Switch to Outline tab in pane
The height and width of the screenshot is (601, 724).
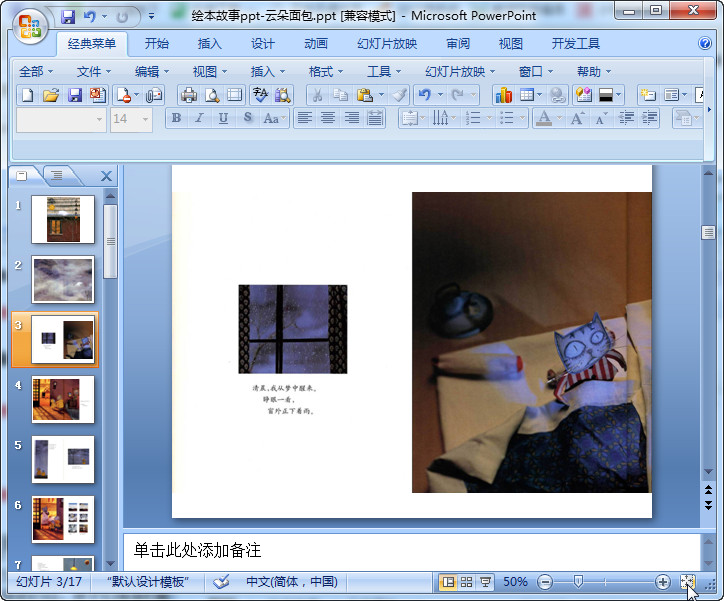click(57, 175)
